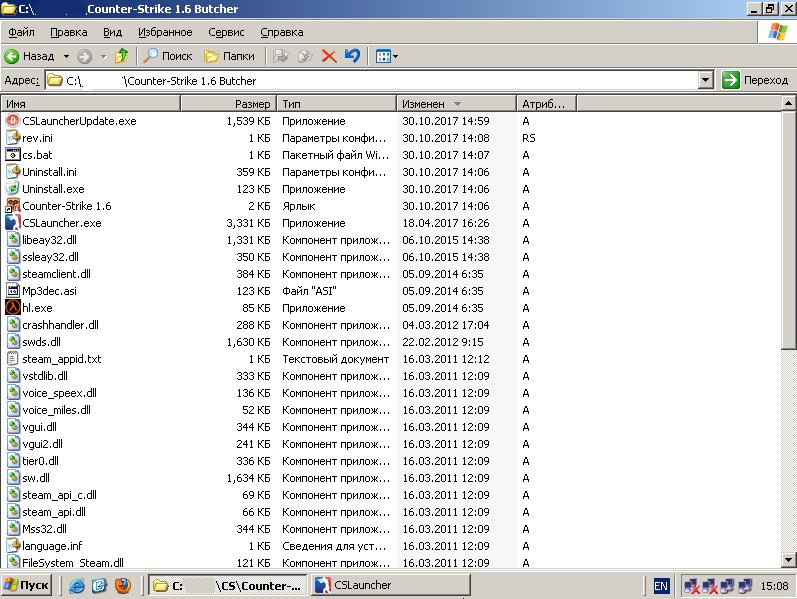Select the vgui2.dll file name
The height and width of the screenshot is (599, 797).
pyautogui.click(x=43, y=444)
